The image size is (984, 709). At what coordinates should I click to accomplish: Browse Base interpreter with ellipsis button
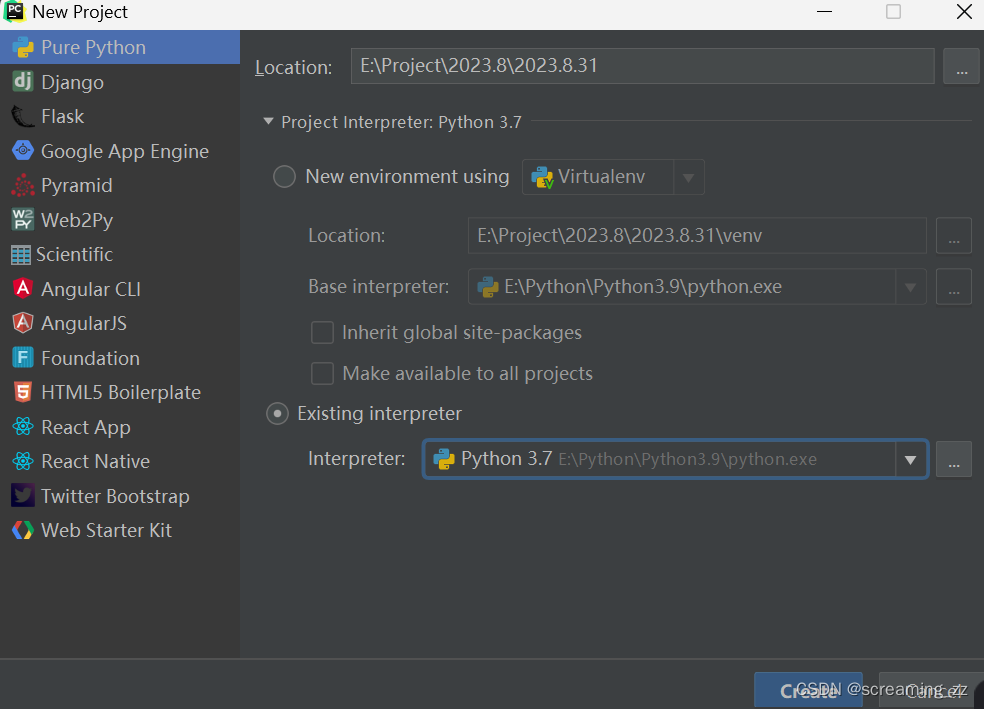pos(954,287)
